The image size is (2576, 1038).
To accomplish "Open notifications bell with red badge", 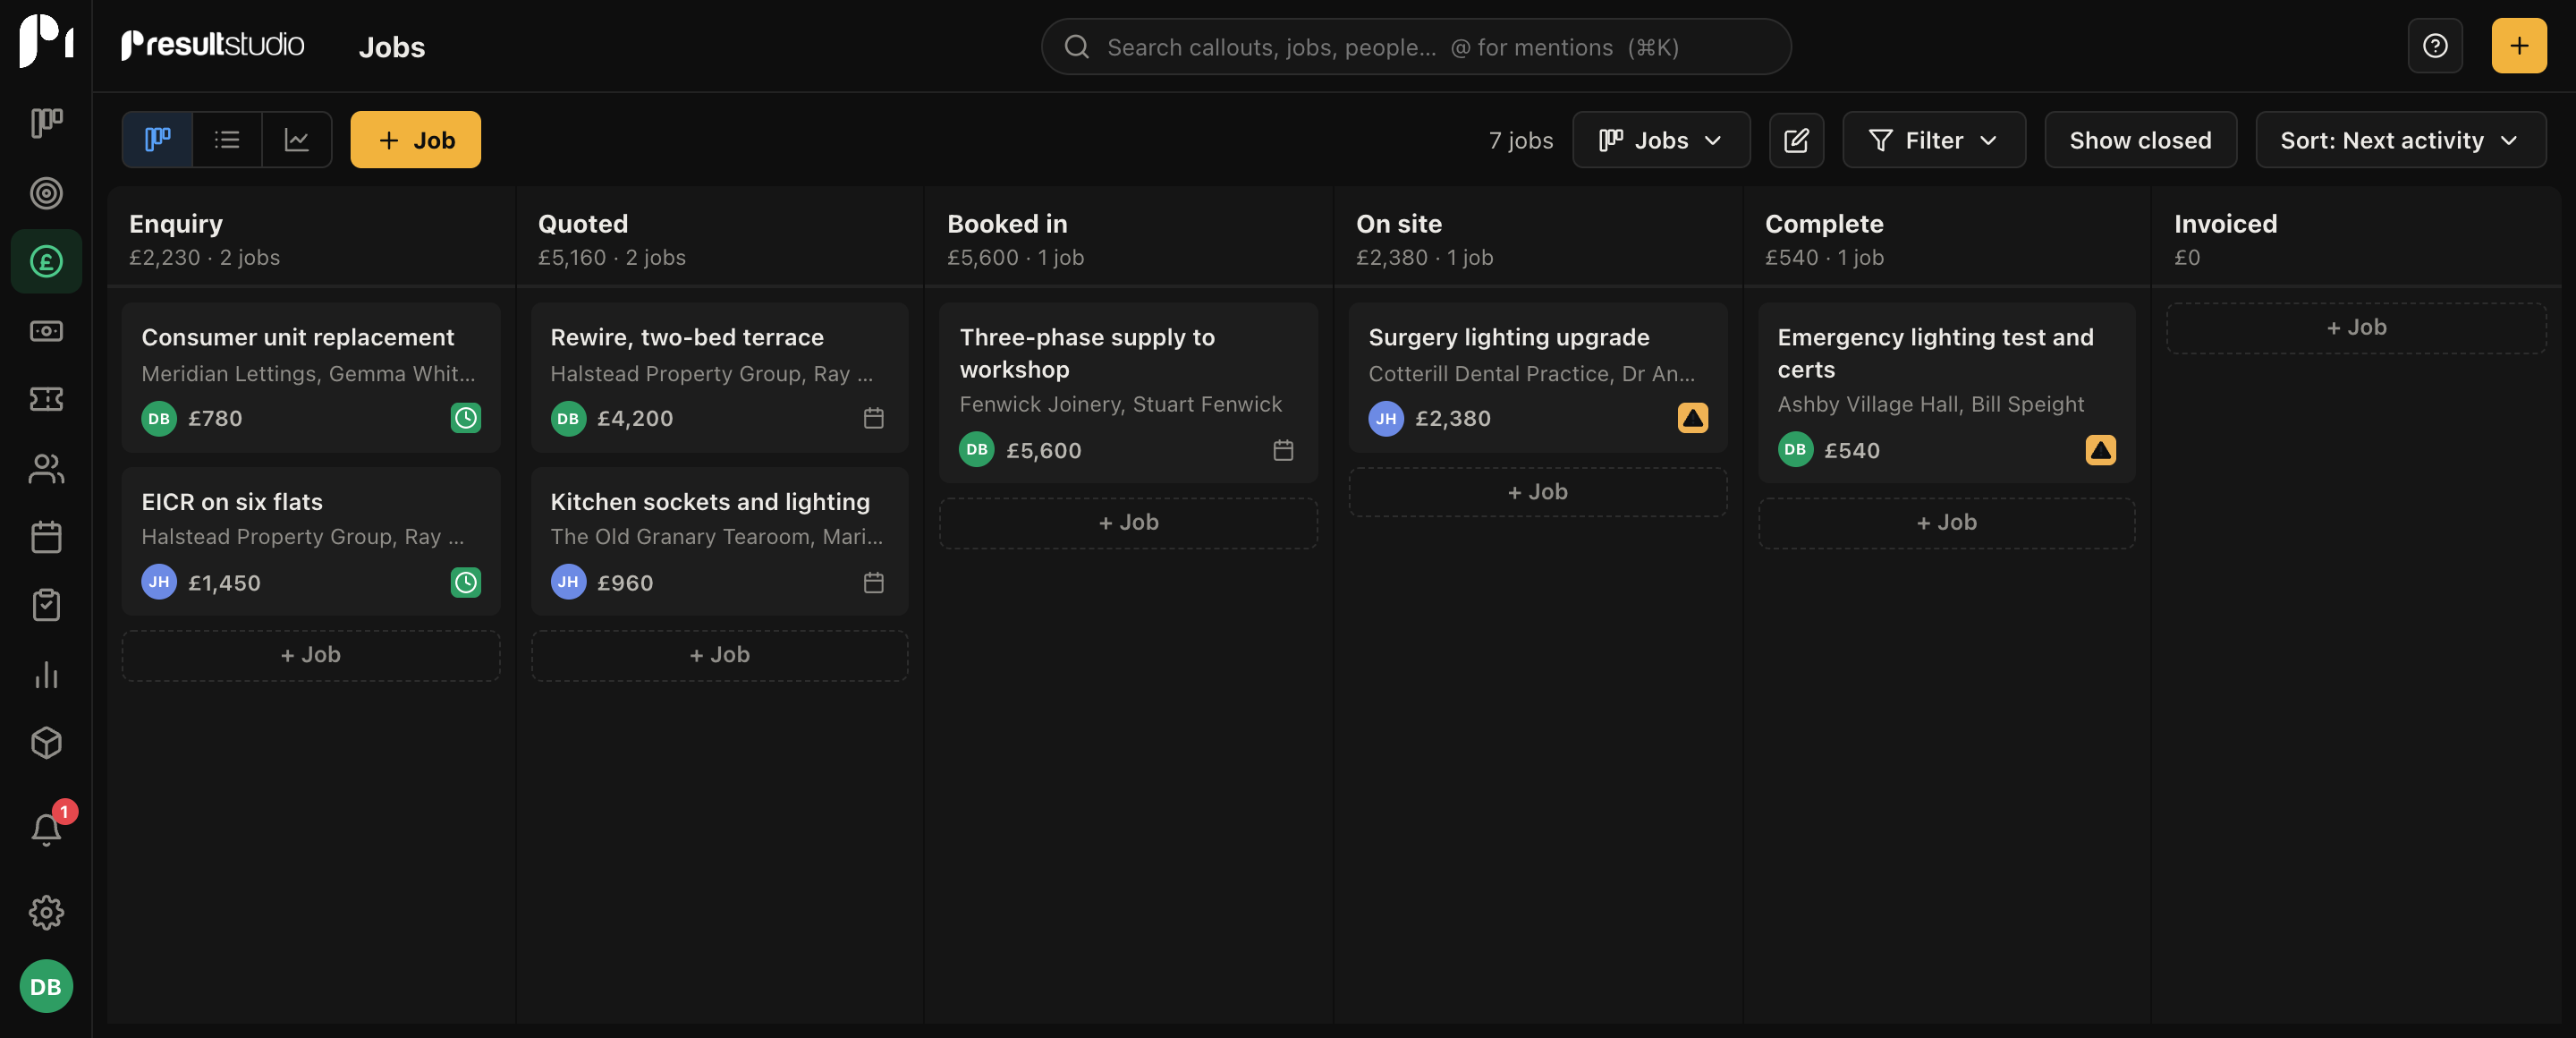I will pyautogui.click(x=46, y=828).
